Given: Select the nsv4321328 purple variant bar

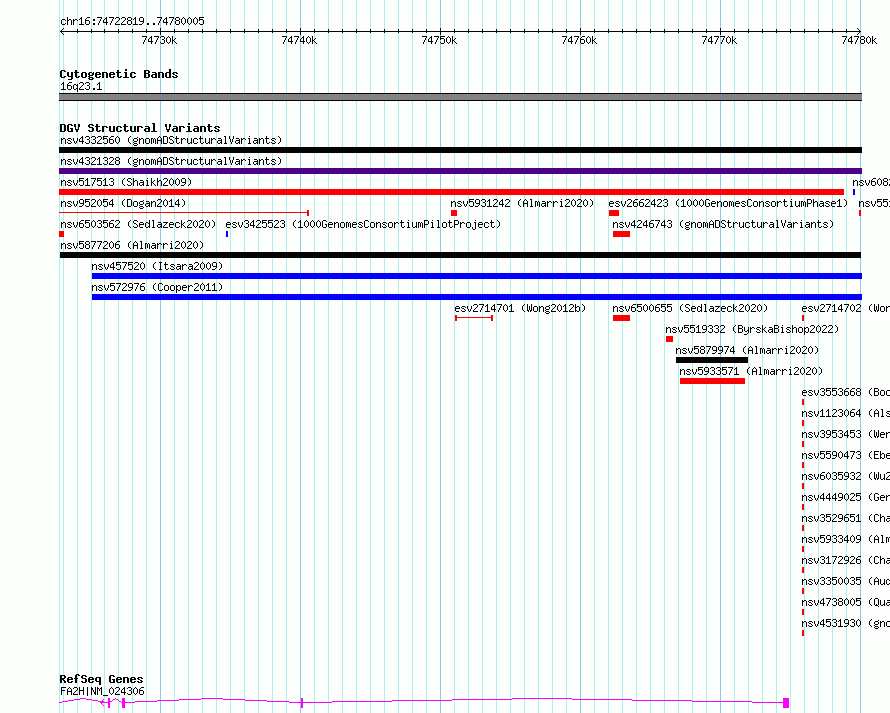Looking at the screenshot, I should coord(460,171).
